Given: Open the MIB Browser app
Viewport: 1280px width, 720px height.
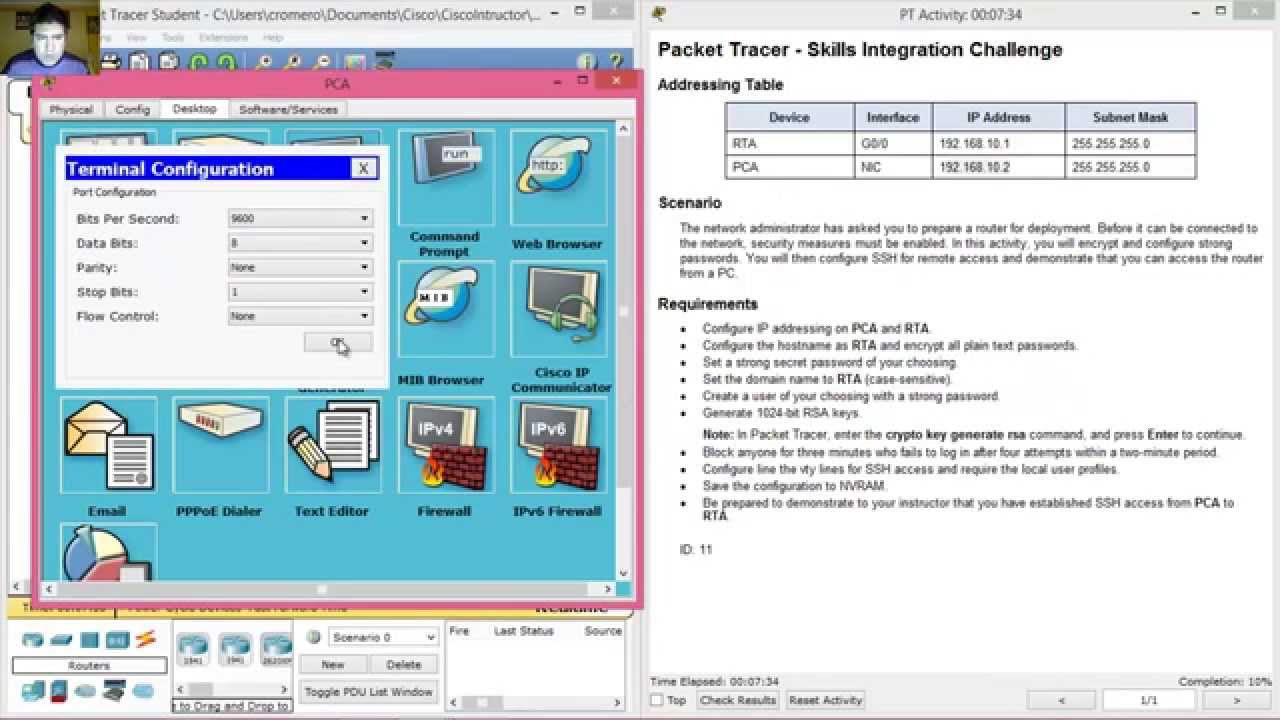Looking at the screenshot, I should (x=445, y=310).
